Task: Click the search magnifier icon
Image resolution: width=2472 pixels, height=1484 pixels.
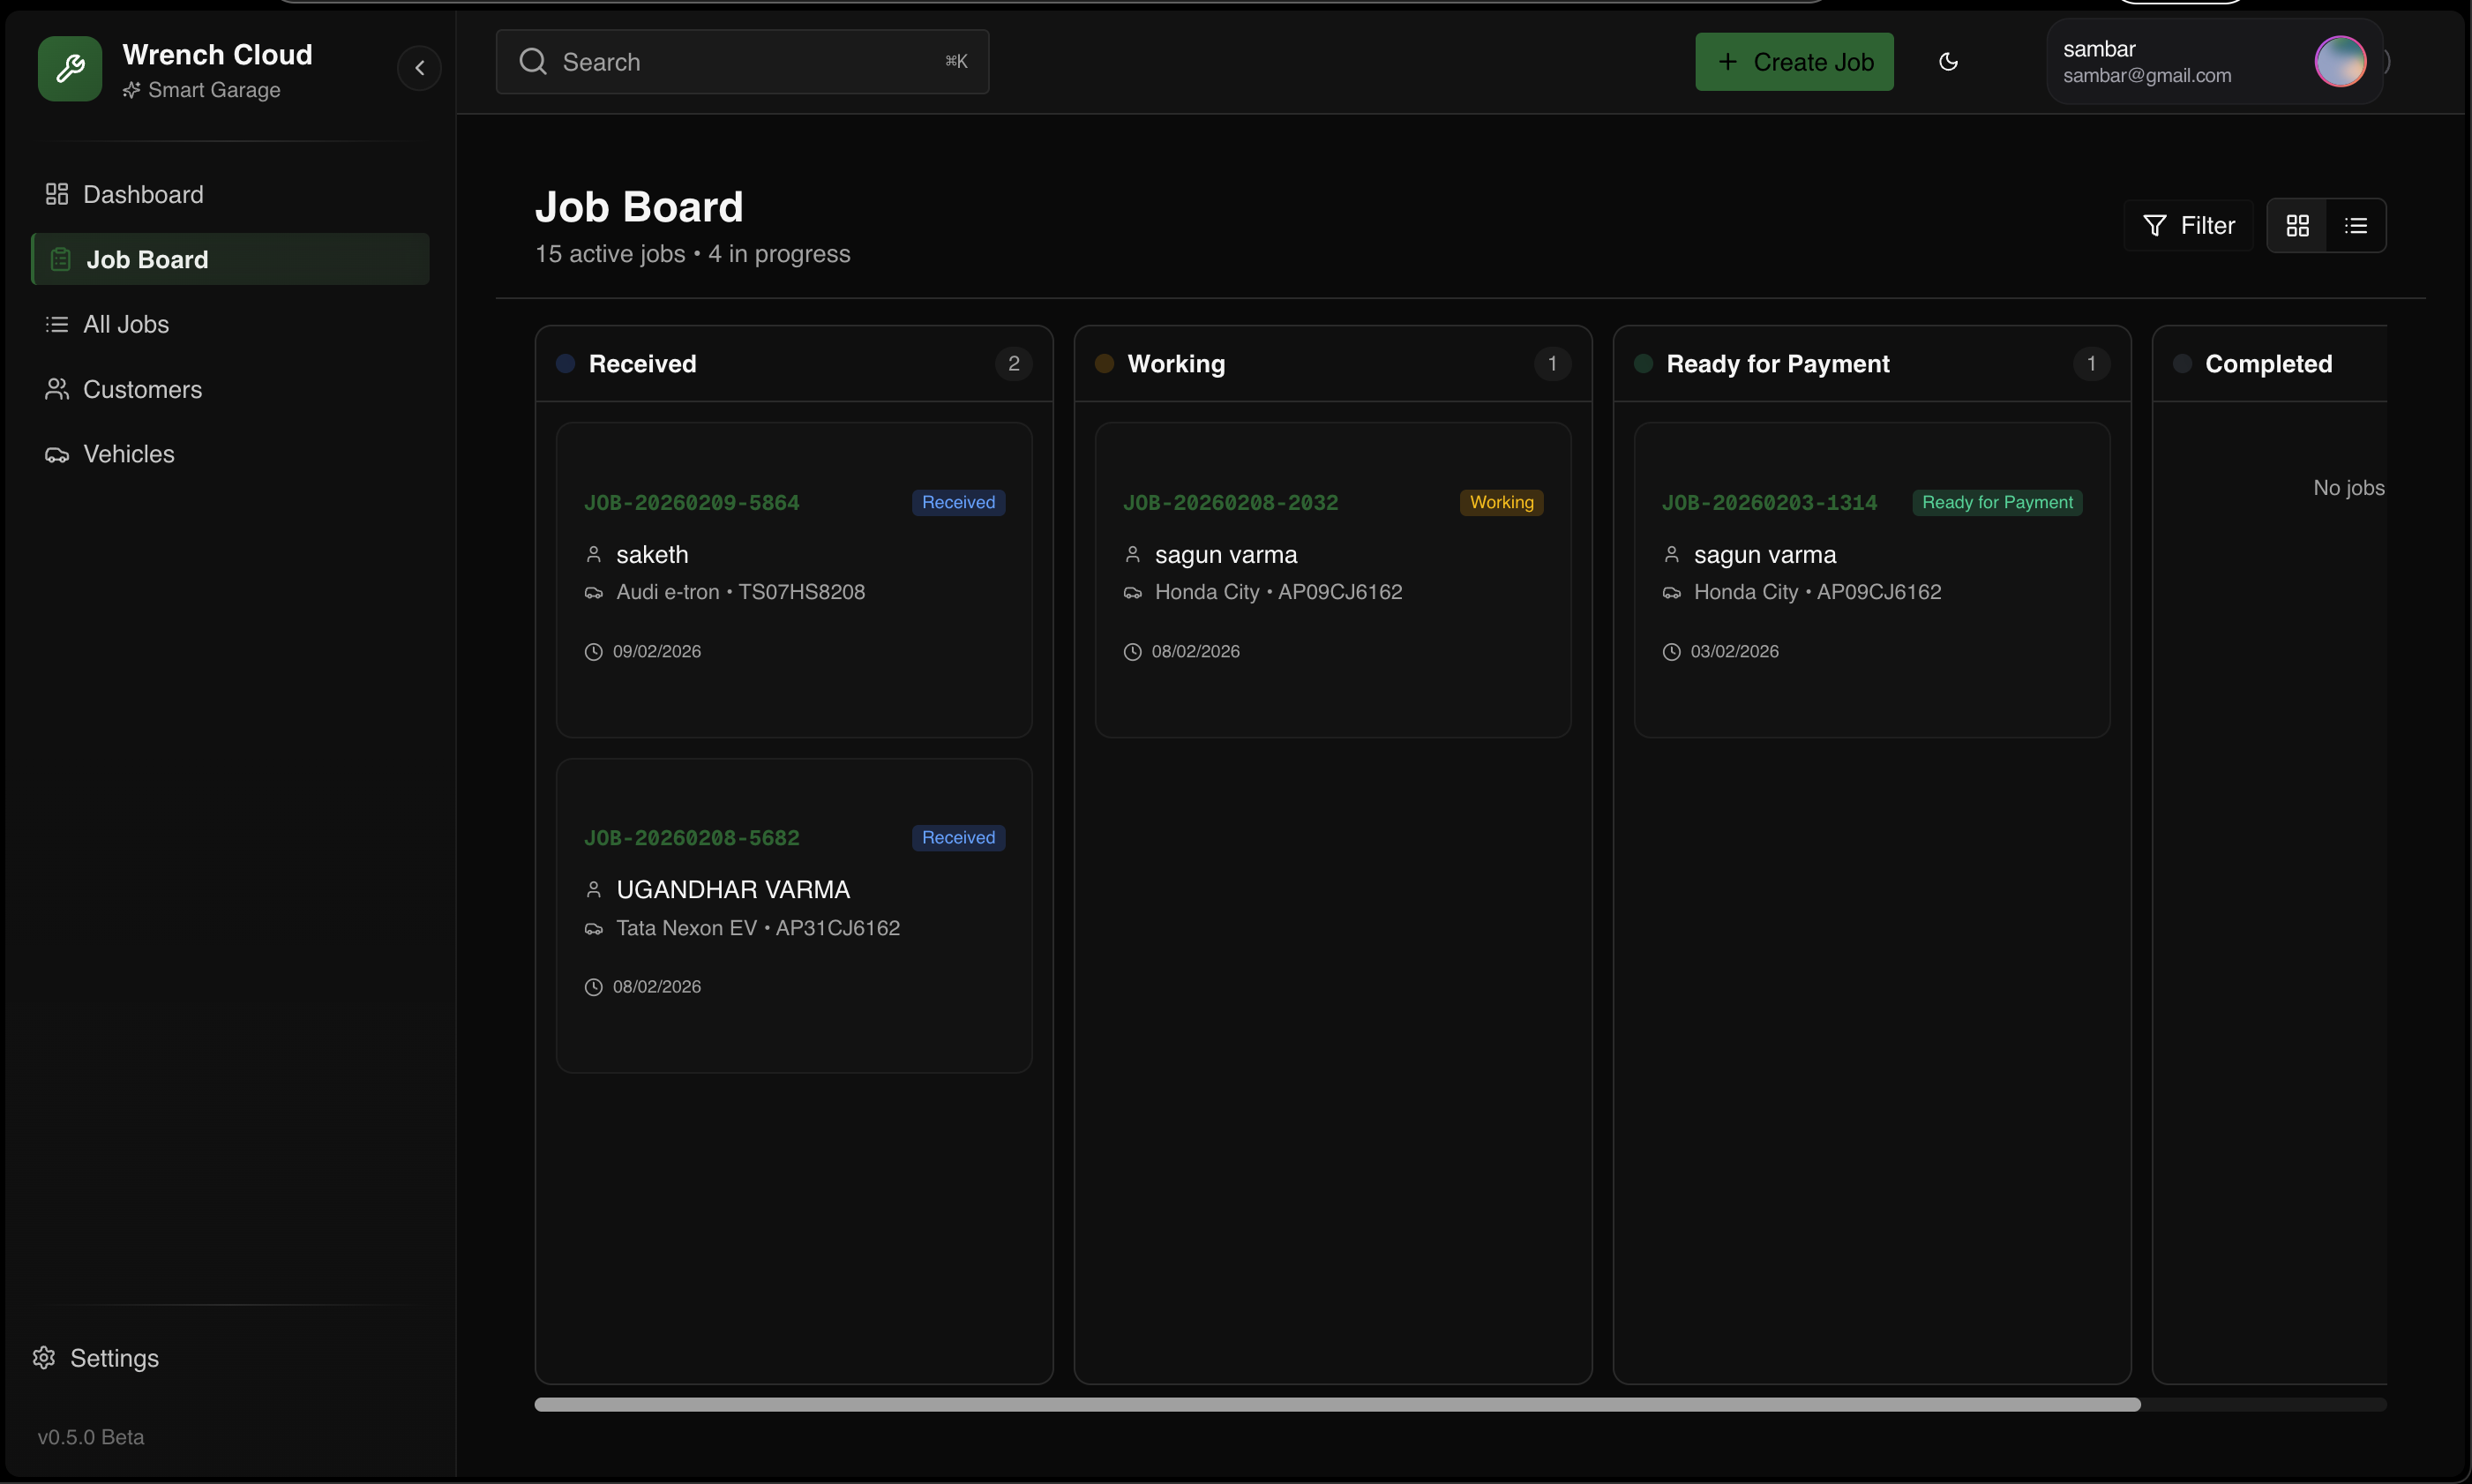Action: coord(533,62)
